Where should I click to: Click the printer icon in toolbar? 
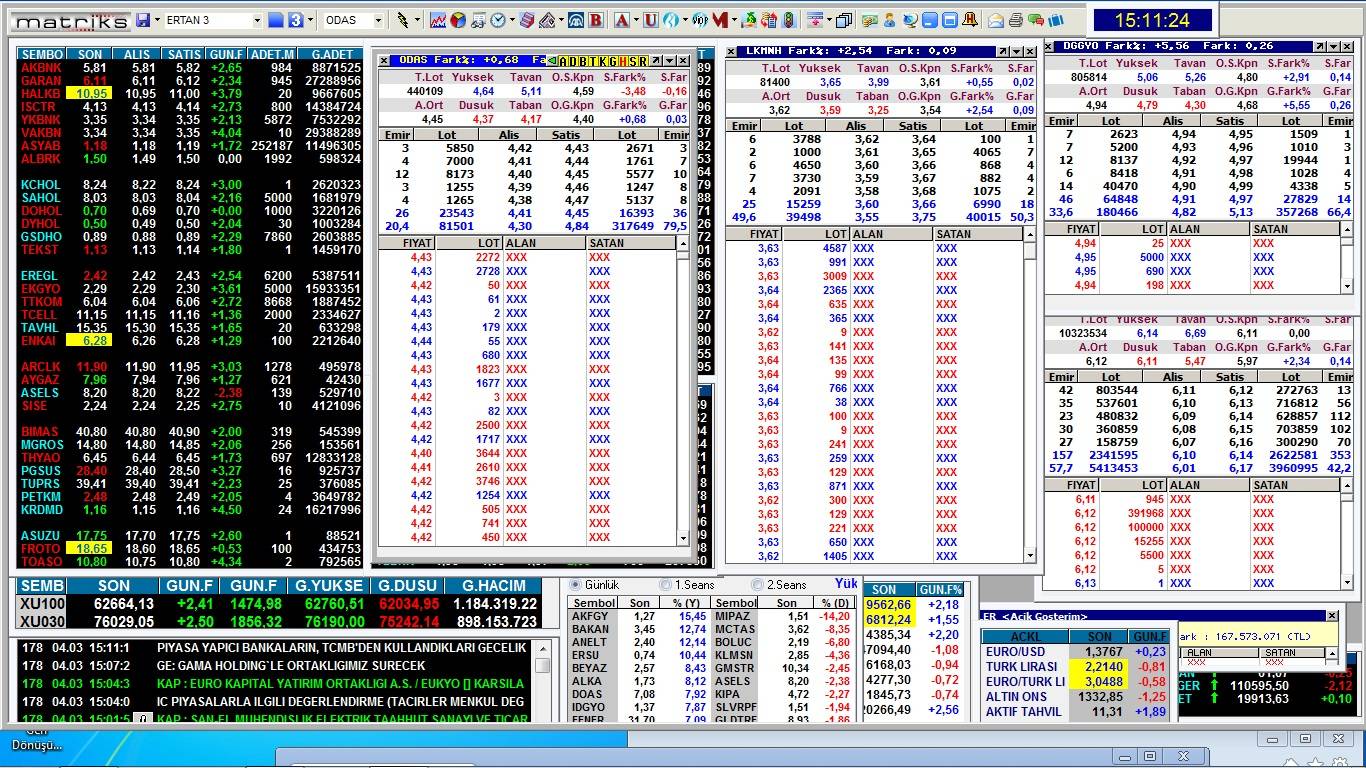1016,20
